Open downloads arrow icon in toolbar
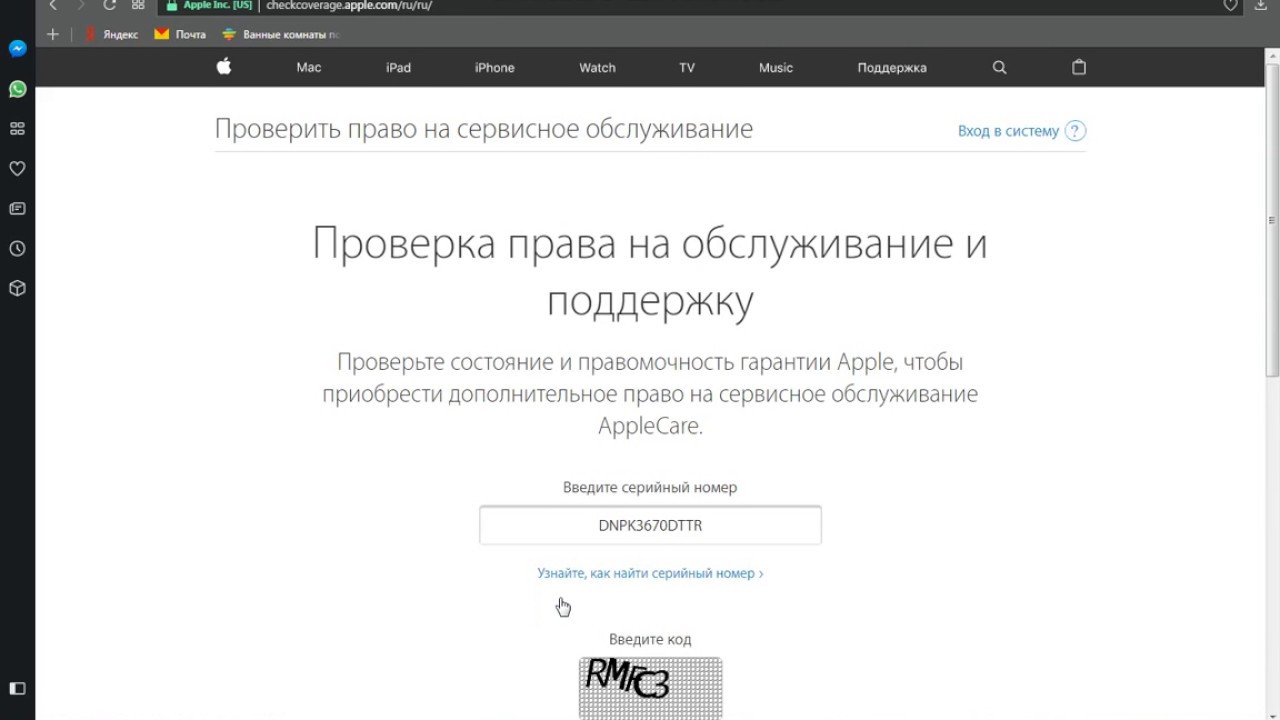Viewport: 1280px width, 720px height. point(1260,5)
